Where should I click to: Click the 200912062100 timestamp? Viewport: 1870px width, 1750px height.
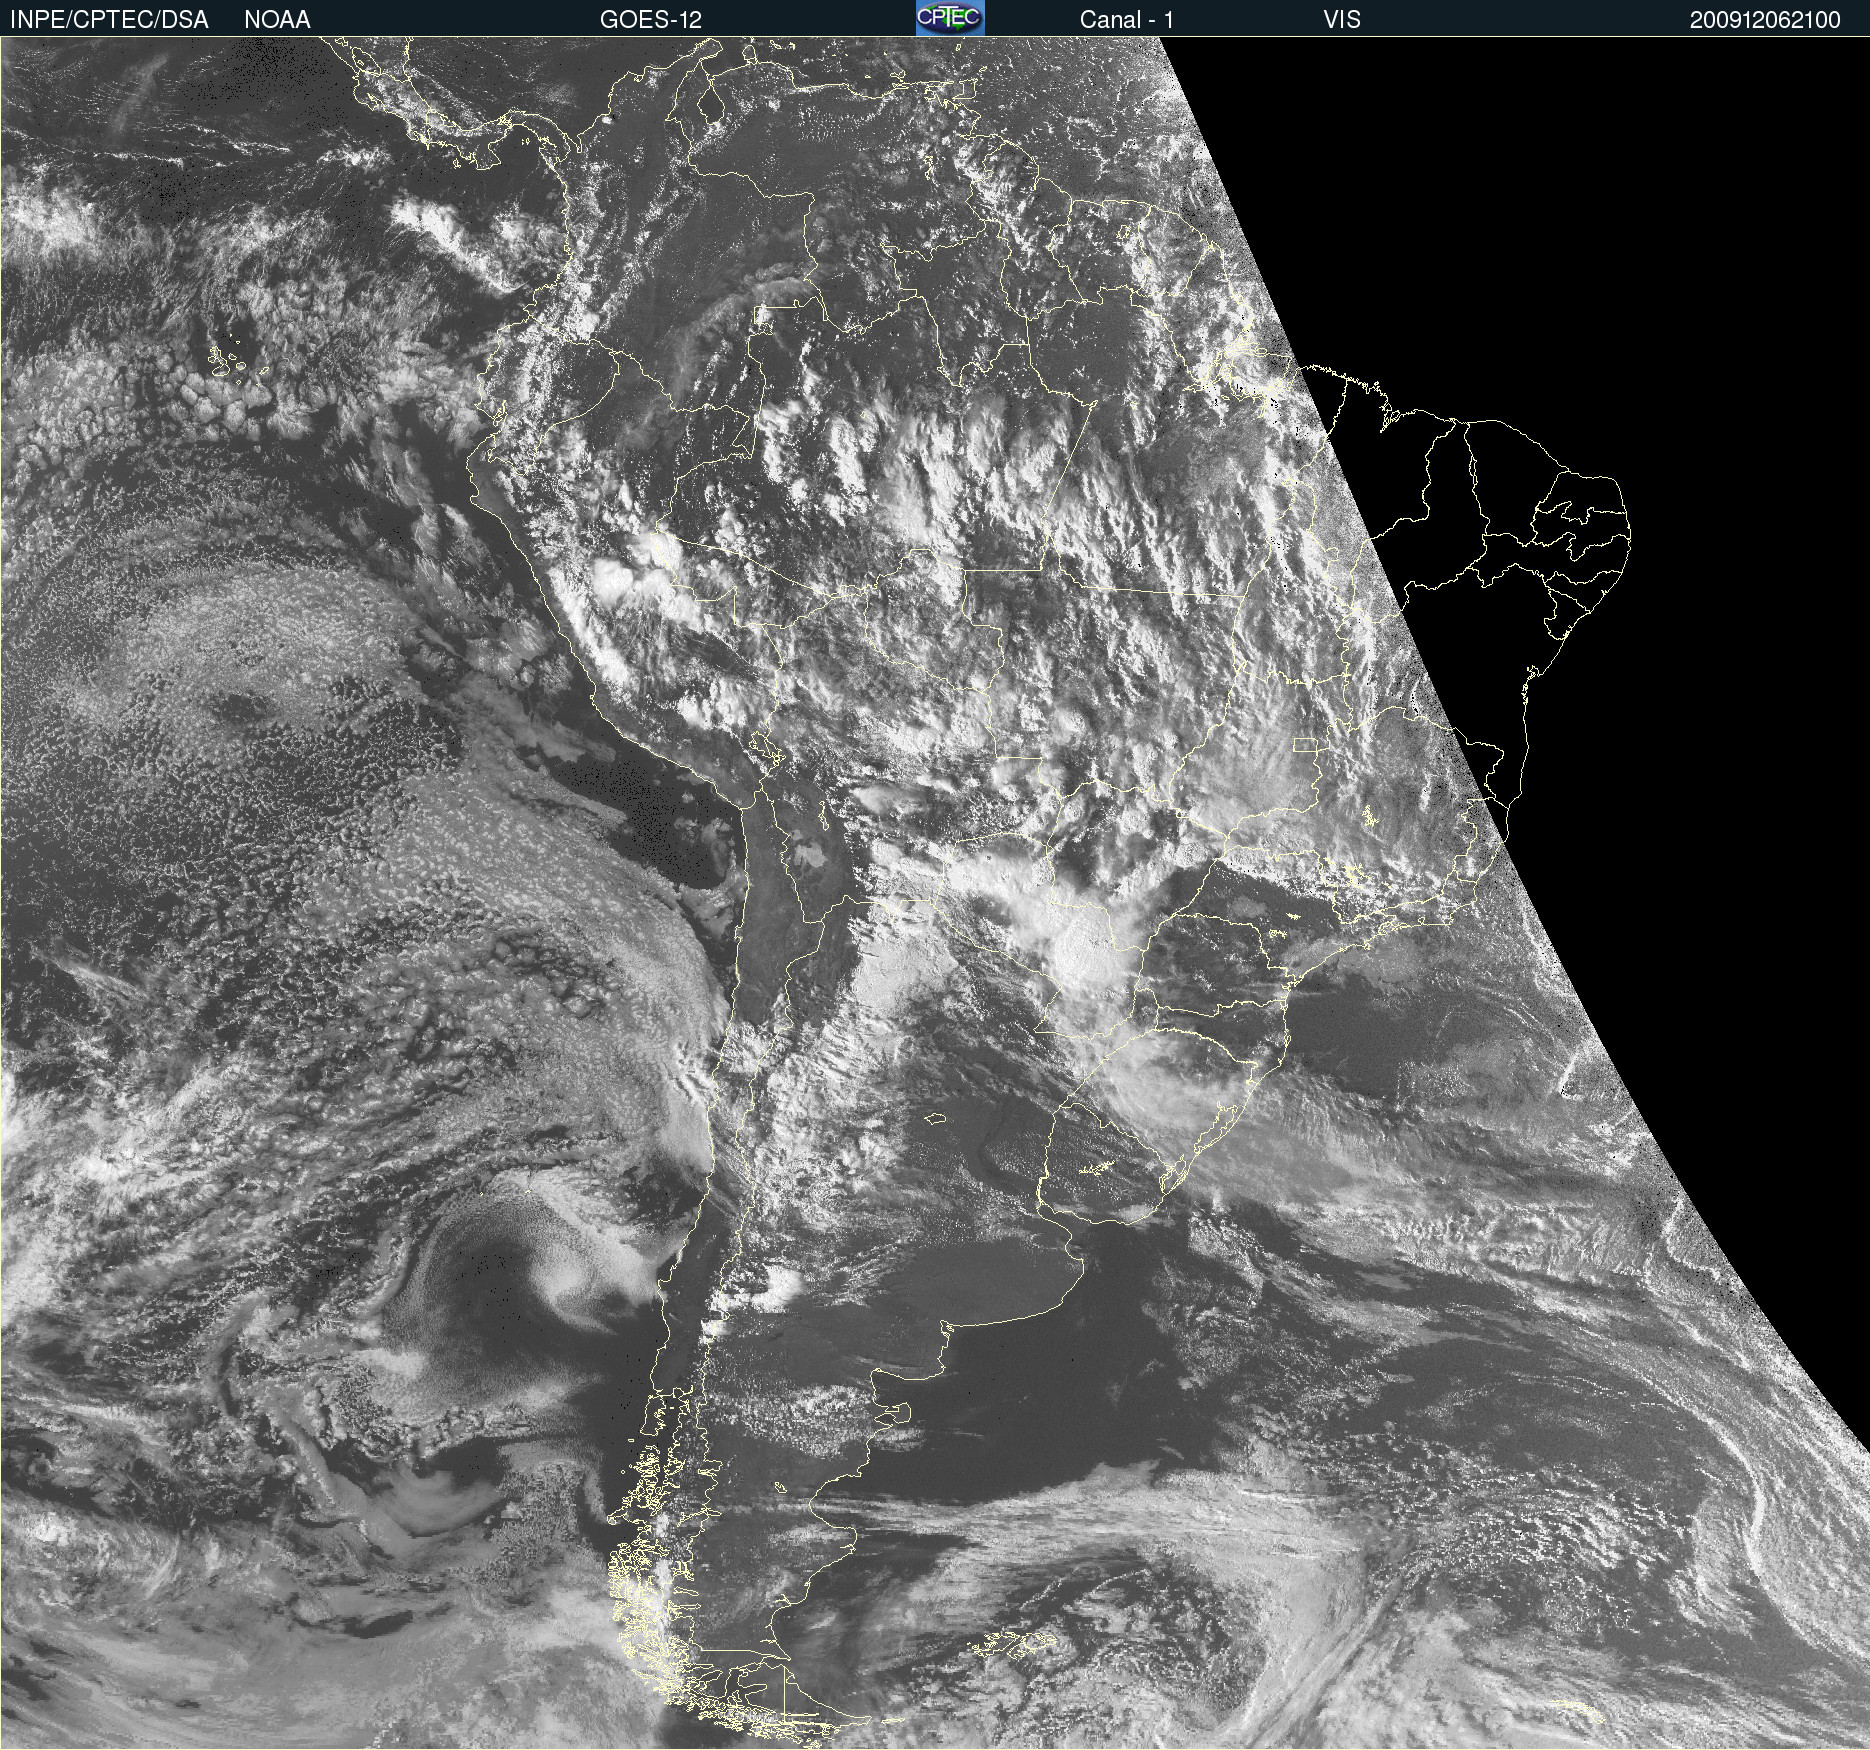click(1765, 20)
